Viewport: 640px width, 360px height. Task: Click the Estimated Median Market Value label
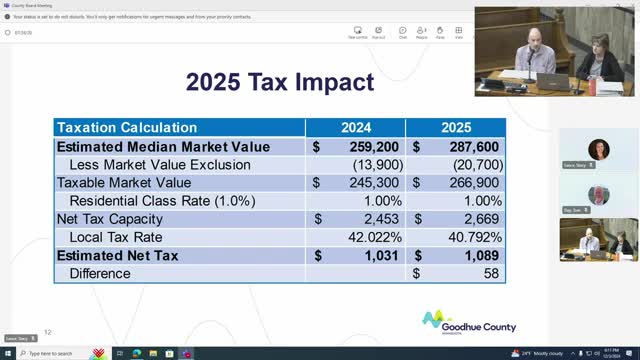(x=163, y=147)
